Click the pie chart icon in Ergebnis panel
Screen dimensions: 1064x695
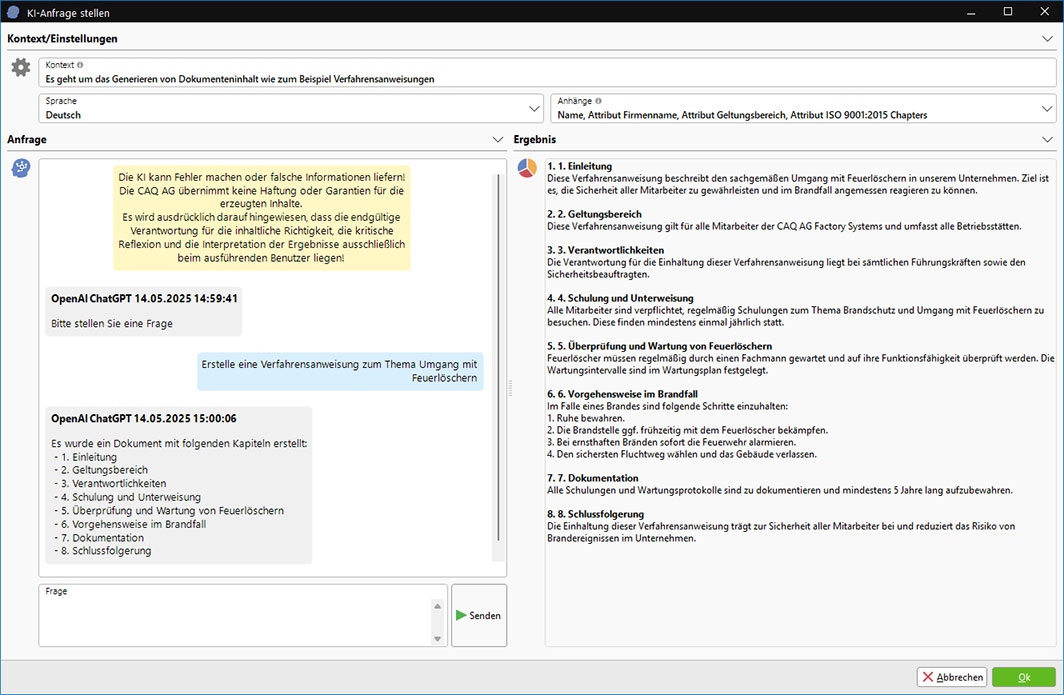(527, 168)
